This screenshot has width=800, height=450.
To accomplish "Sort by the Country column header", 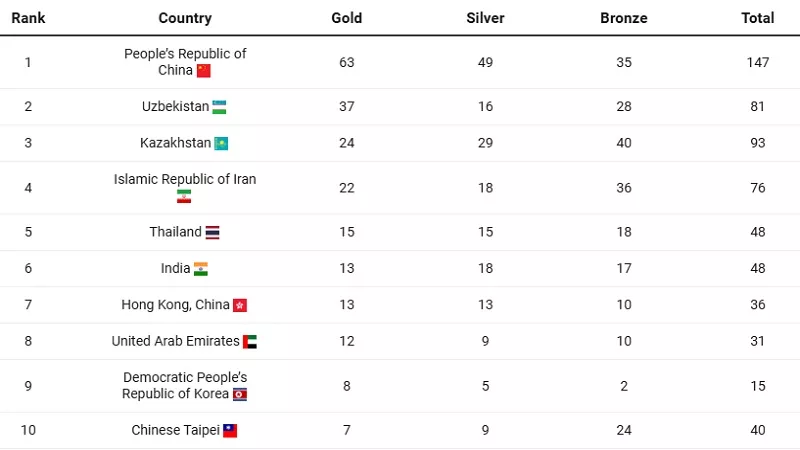I will 185,18.
